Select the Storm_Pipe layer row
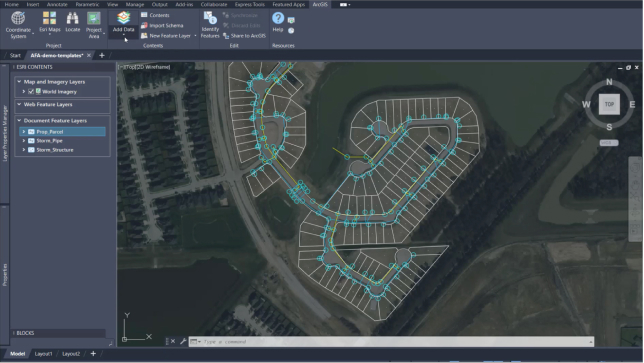Image resolution: width=644 pixels, height=363 pixels. point(62,141)
